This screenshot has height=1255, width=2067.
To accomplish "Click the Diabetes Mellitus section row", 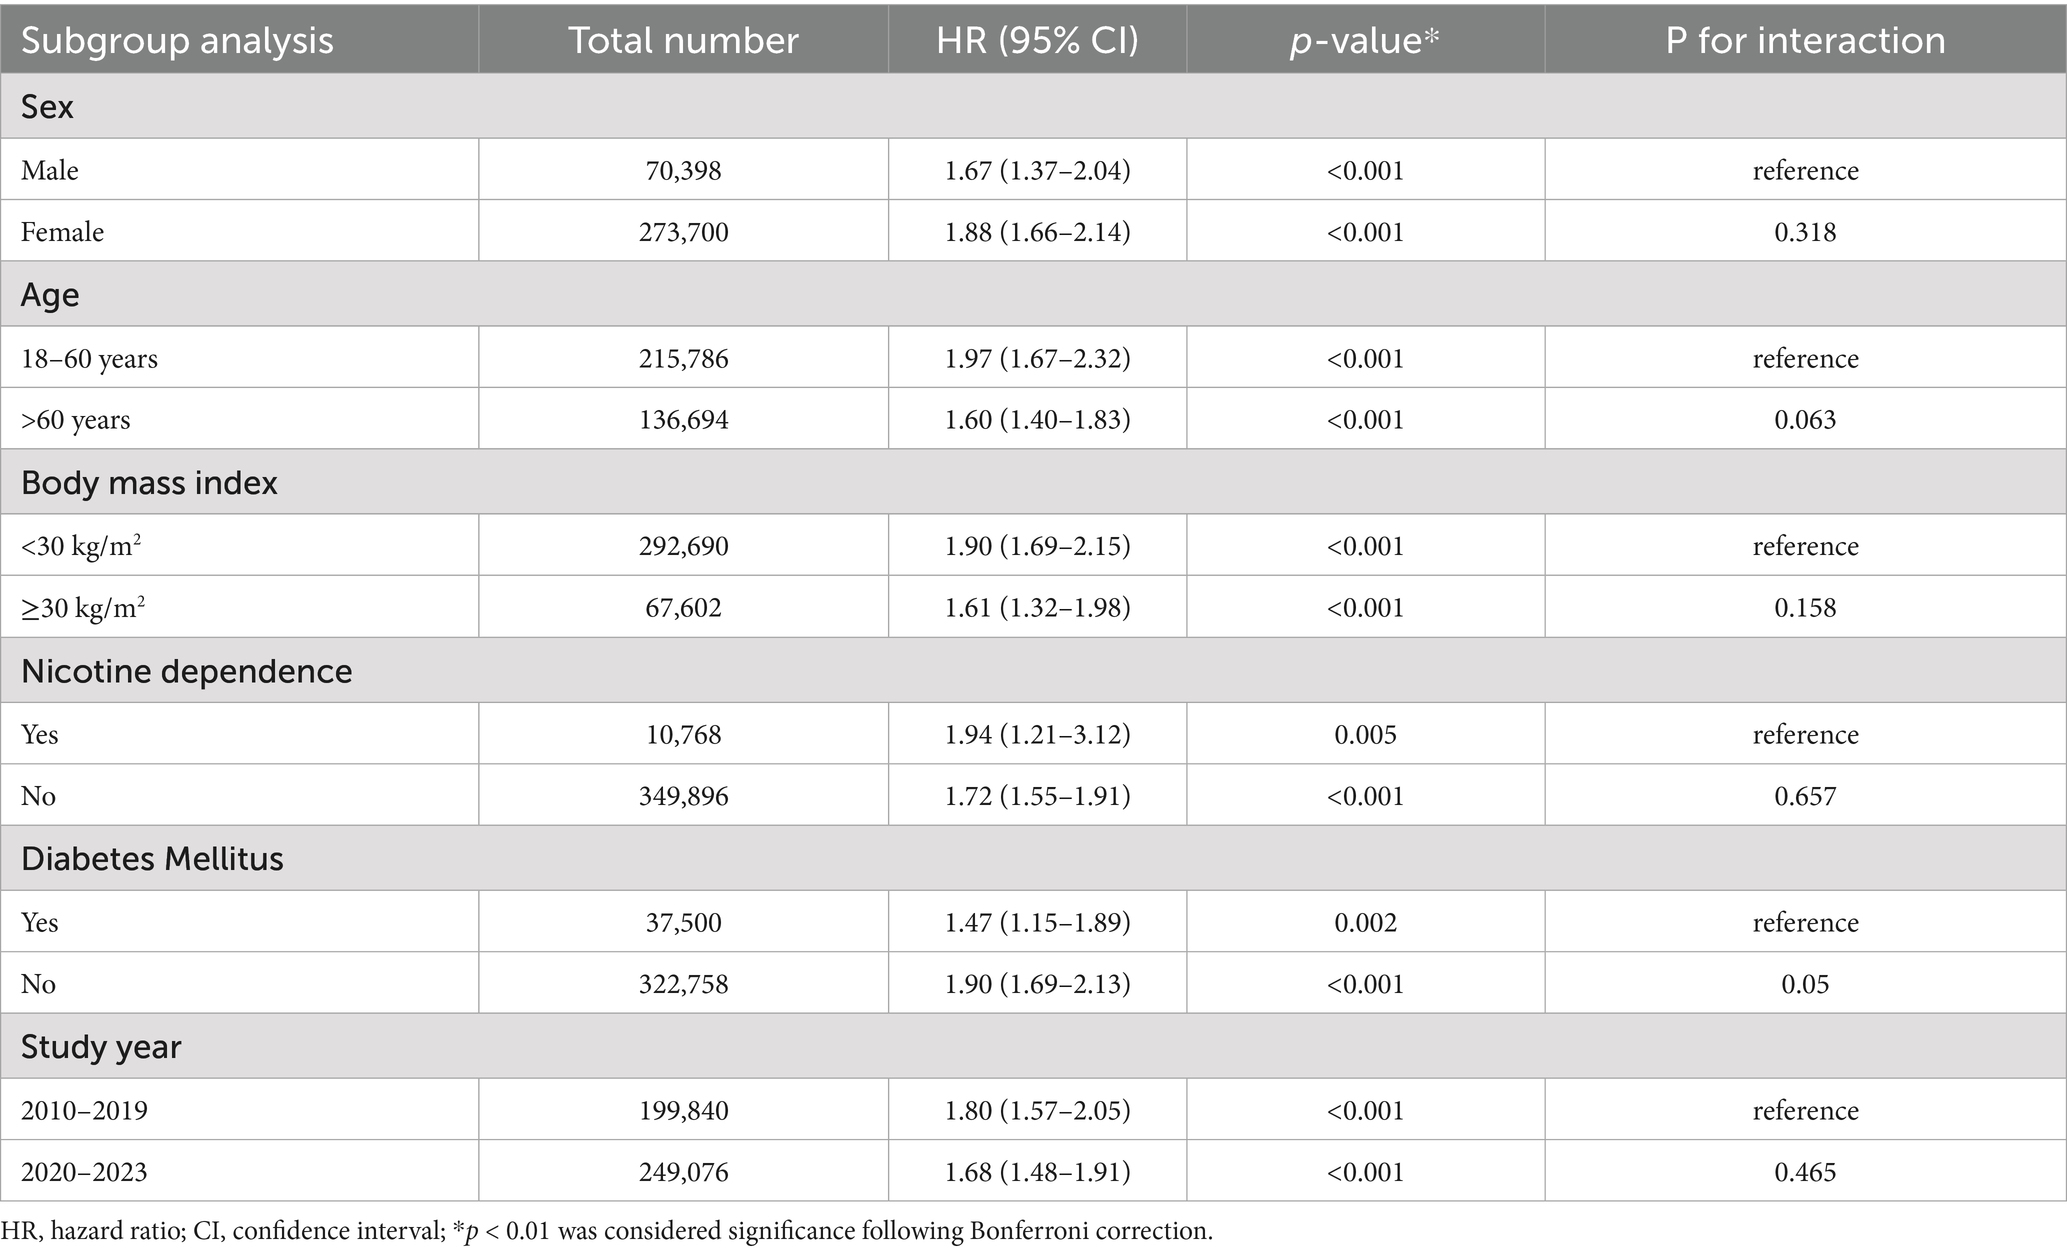I will tap(152, 859).
